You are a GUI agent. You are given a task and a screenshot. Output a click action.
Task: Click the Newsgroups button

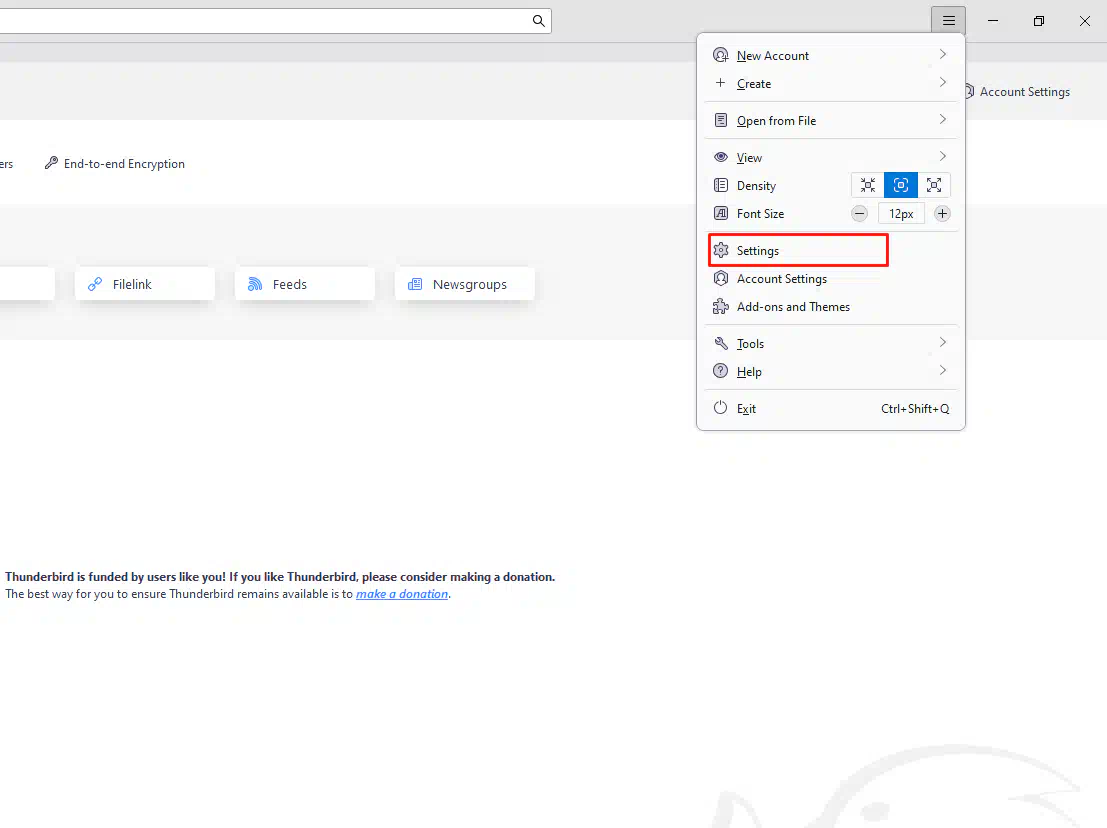tap(465, 284)
